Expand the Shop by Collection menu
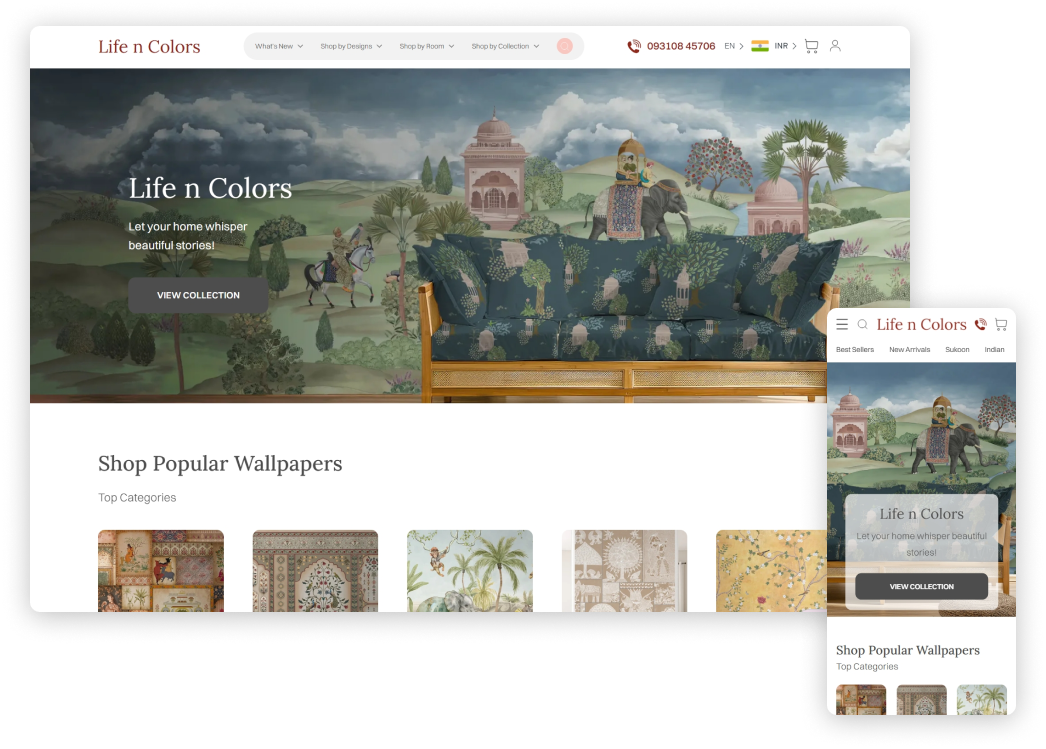The image size is (1046, 749). [x=505, y=46]
